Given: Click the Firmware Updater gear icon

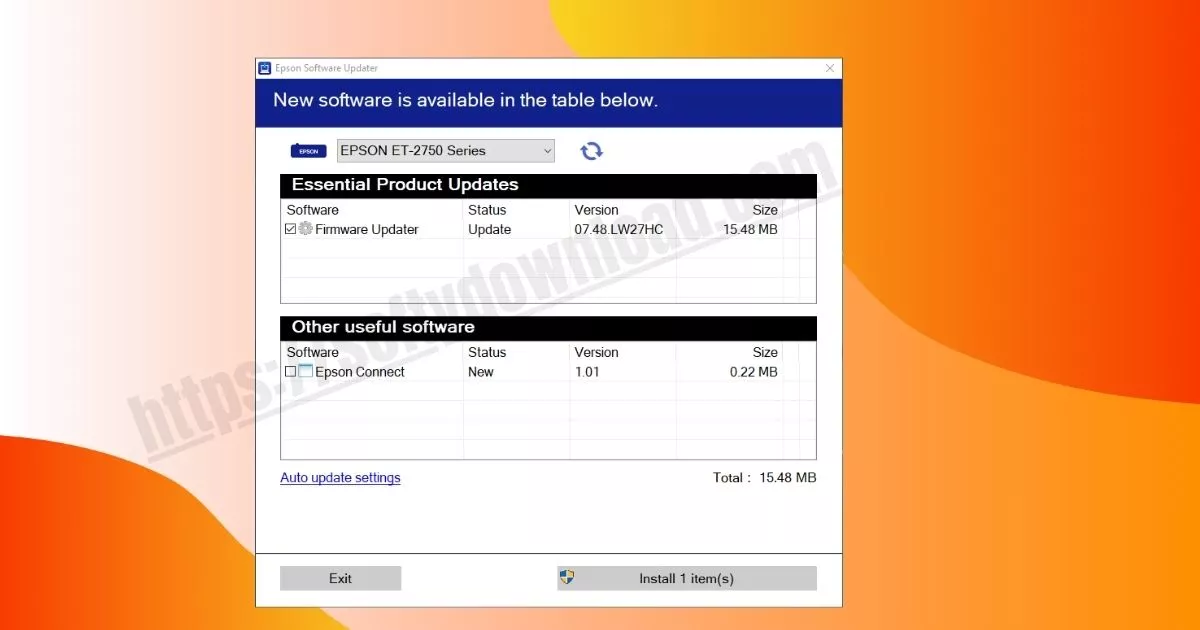Looking at the screenshot, I should [306, 229].
